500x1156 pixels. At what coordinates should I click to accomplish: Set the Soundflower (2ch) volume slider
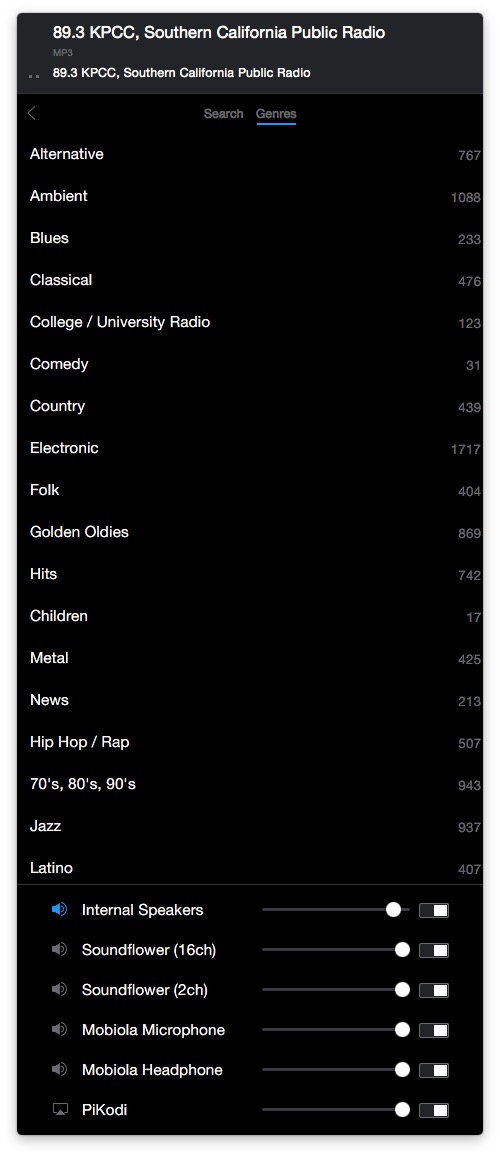(336, 989)
